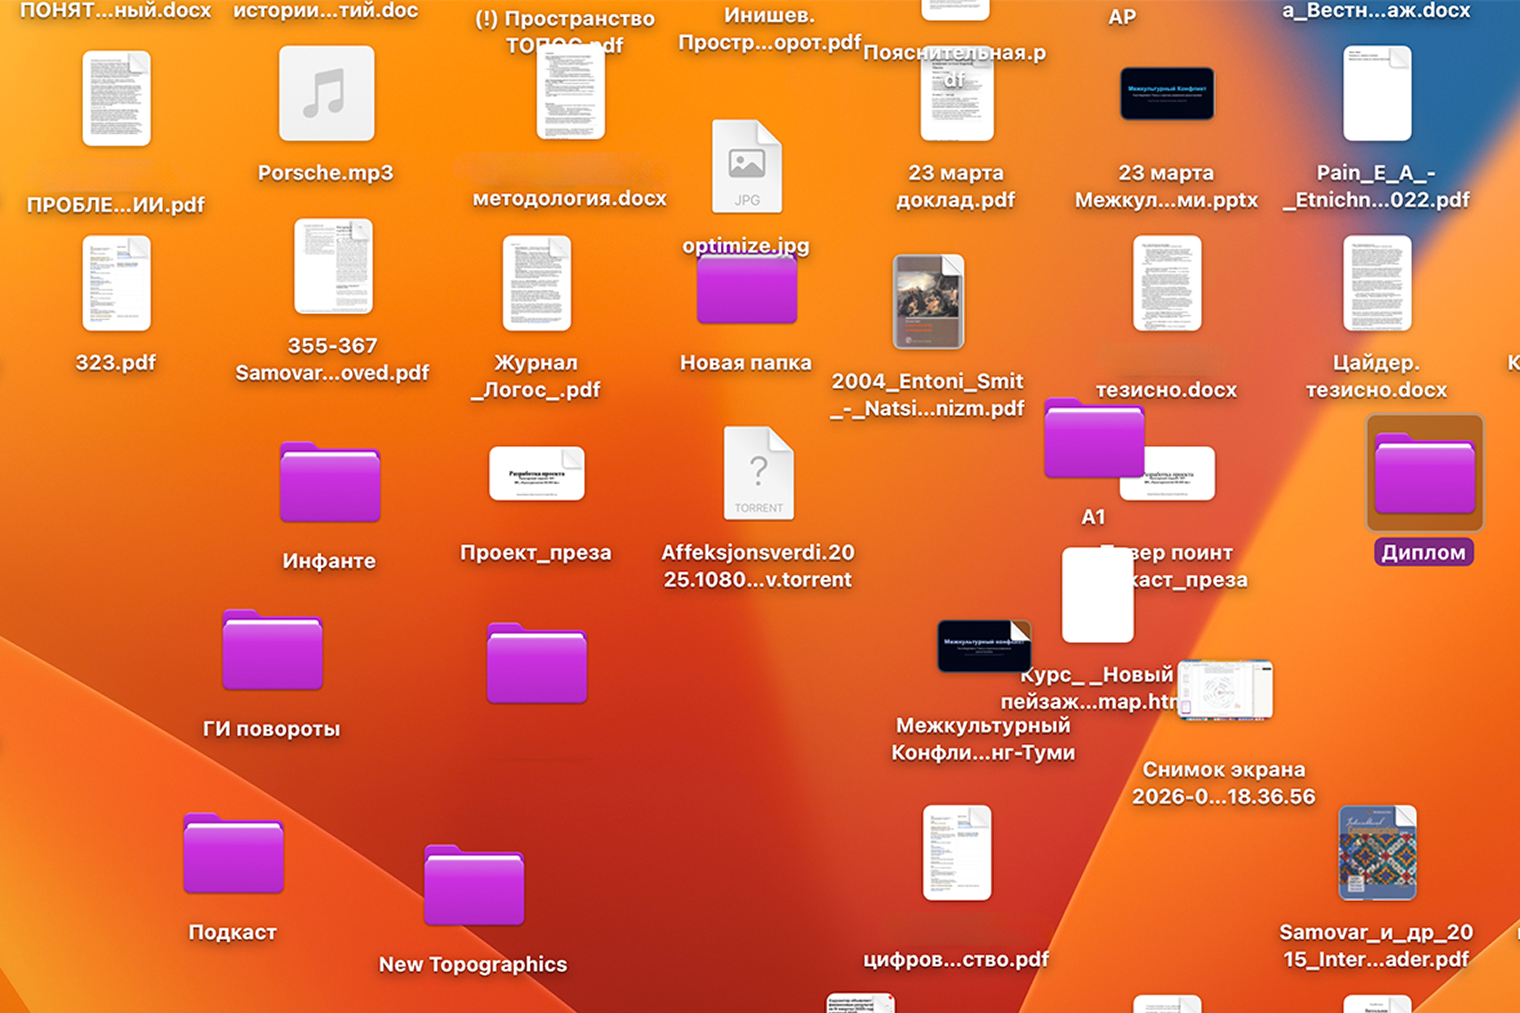This screenshot has width=1520, height=1013.
Task: Select the Цайдер. тезисно.docx document
Action: 1376,284
